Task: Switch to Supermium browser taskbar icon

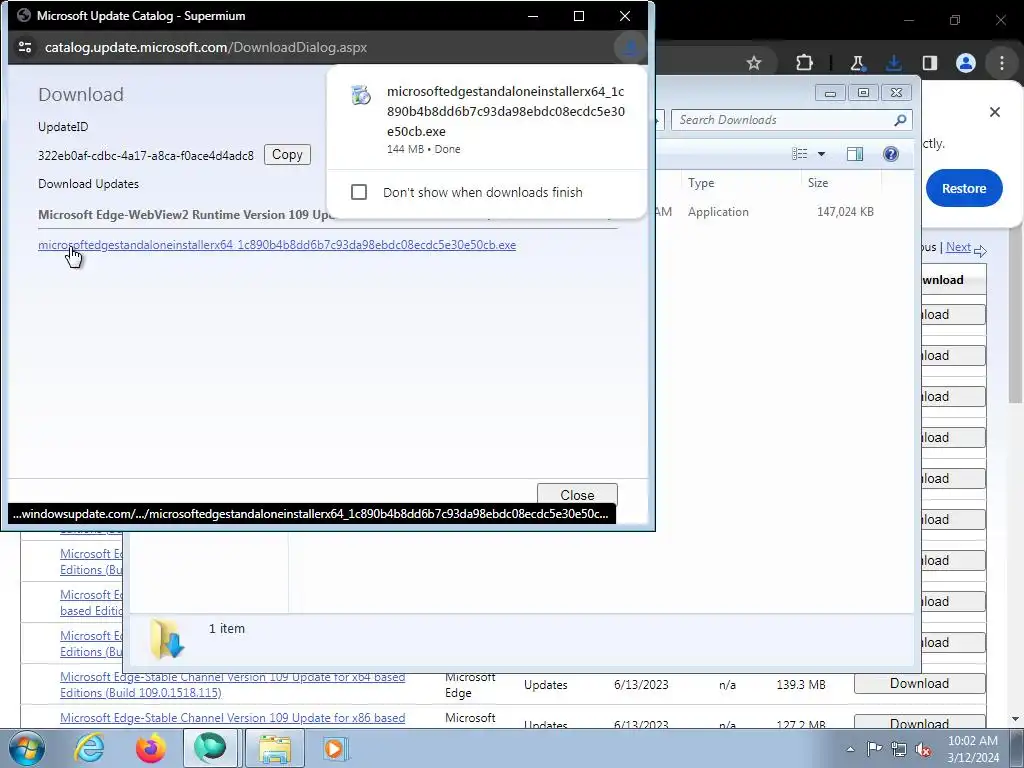Action: pos(210,748)
